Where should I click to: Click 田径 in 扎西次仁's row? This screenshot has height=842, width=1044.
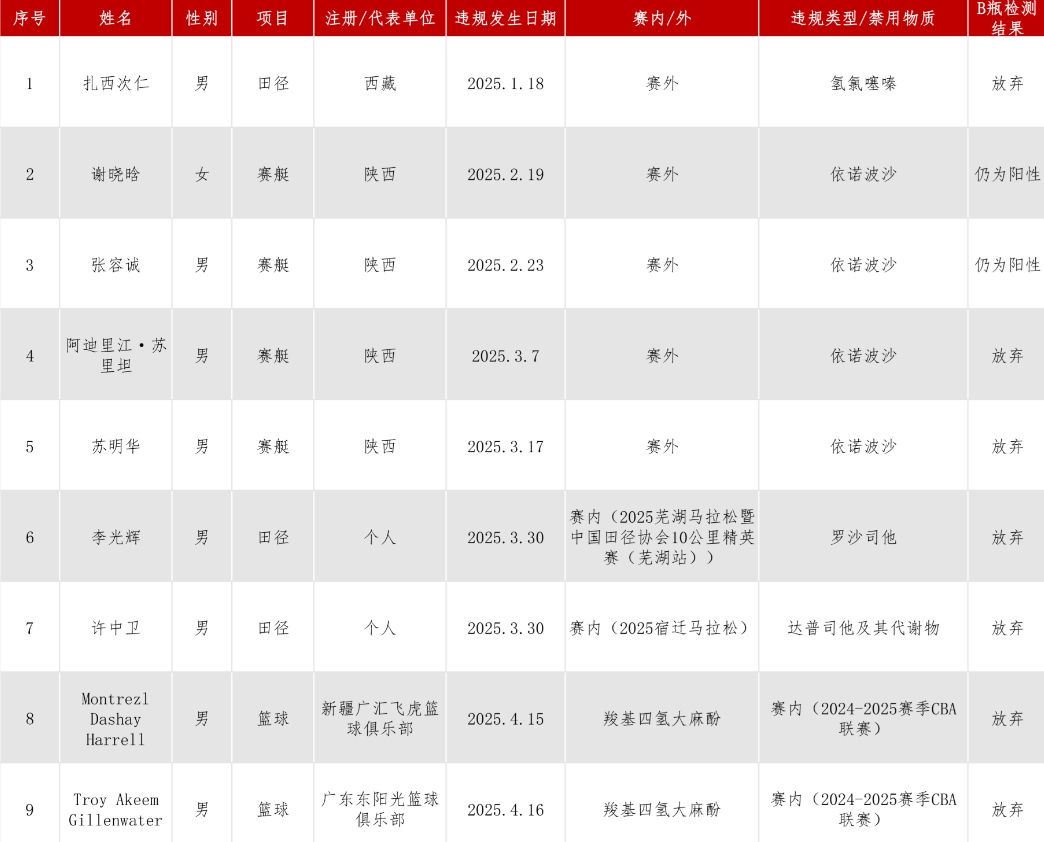tap(273, 83)
